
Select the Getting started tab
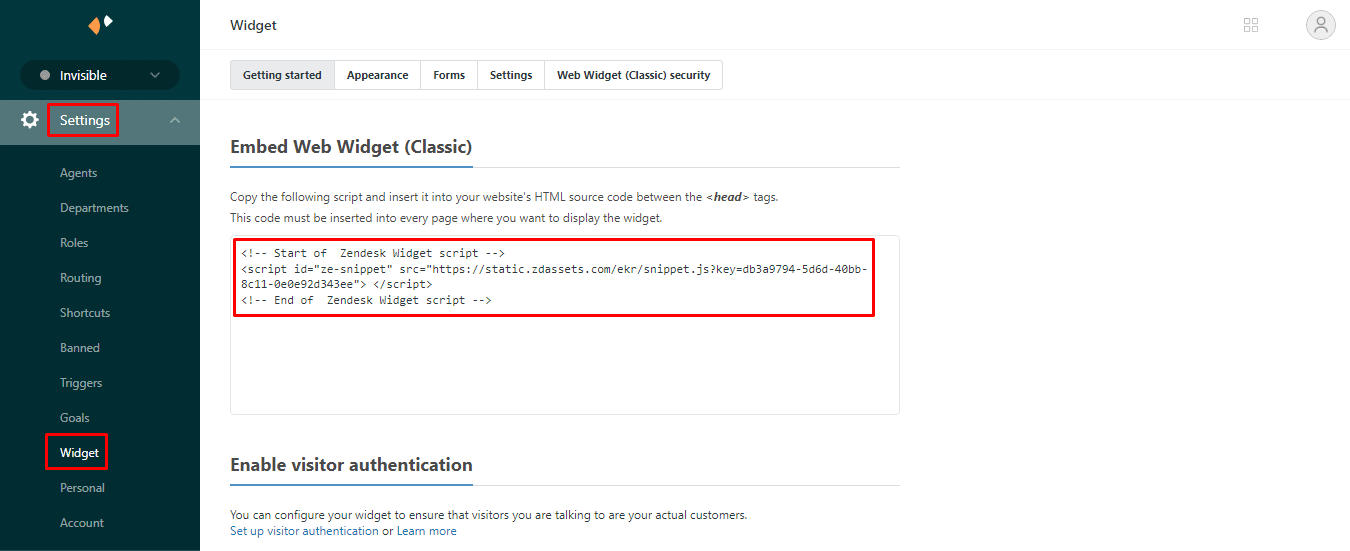282,75
